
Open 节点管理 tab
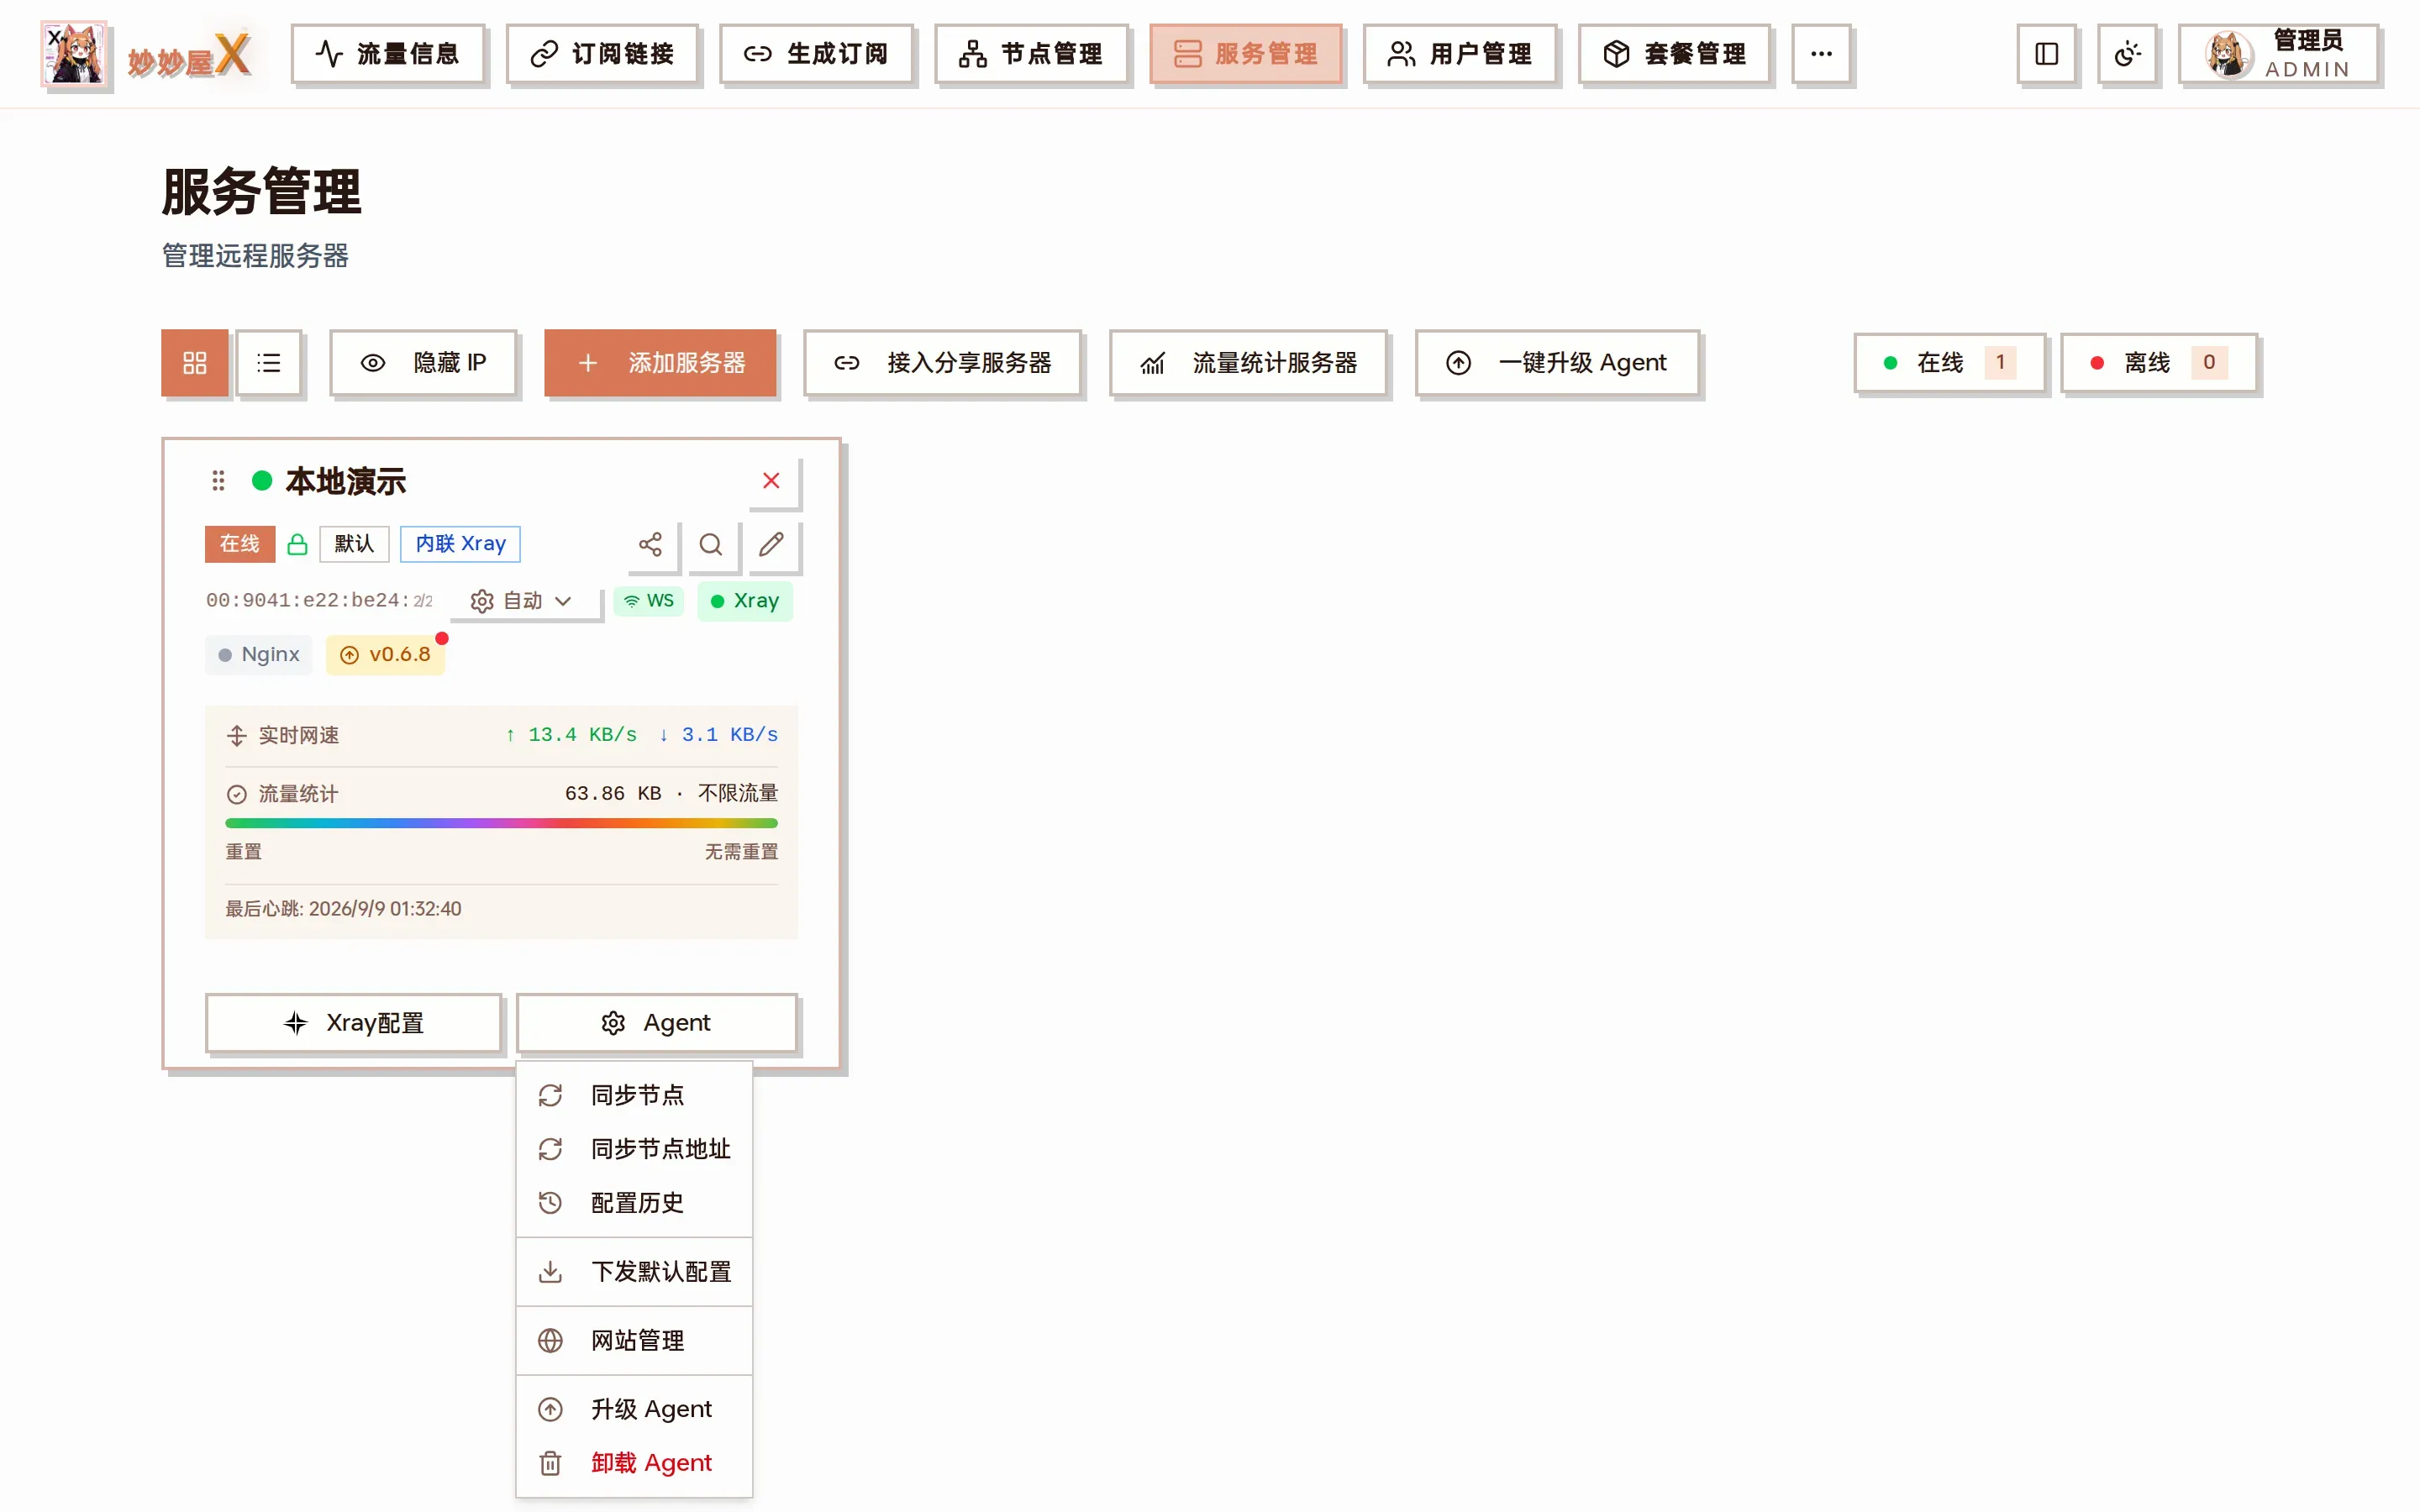pyautogui.click(x=1031, y=54)
